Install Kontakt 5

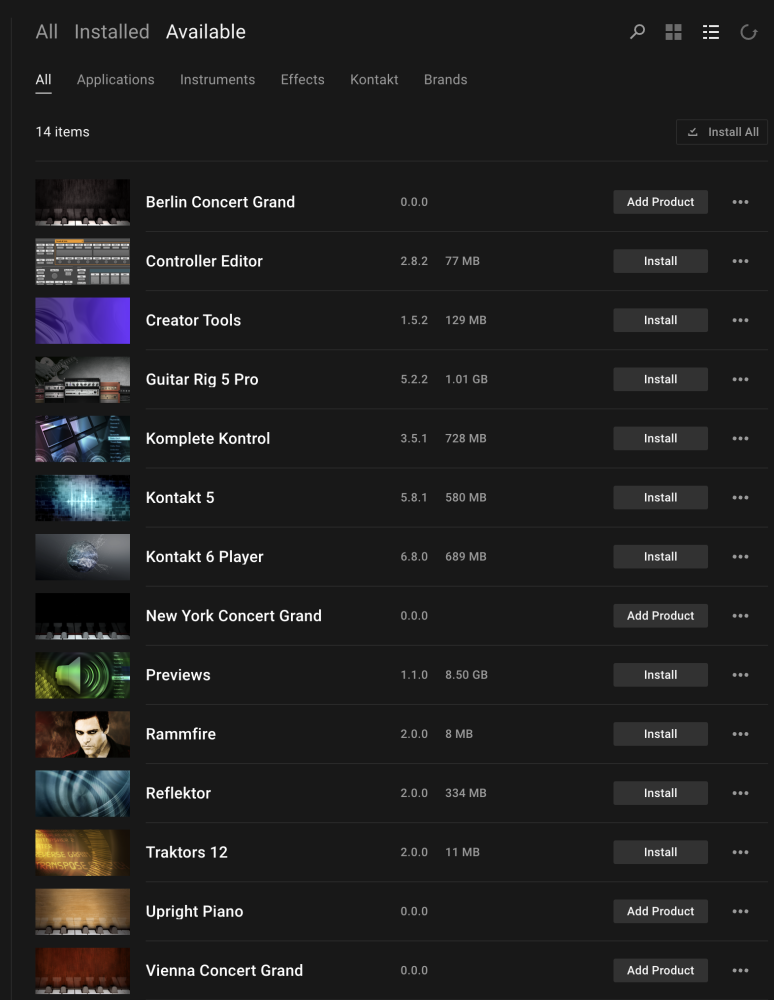pos(661,497)
